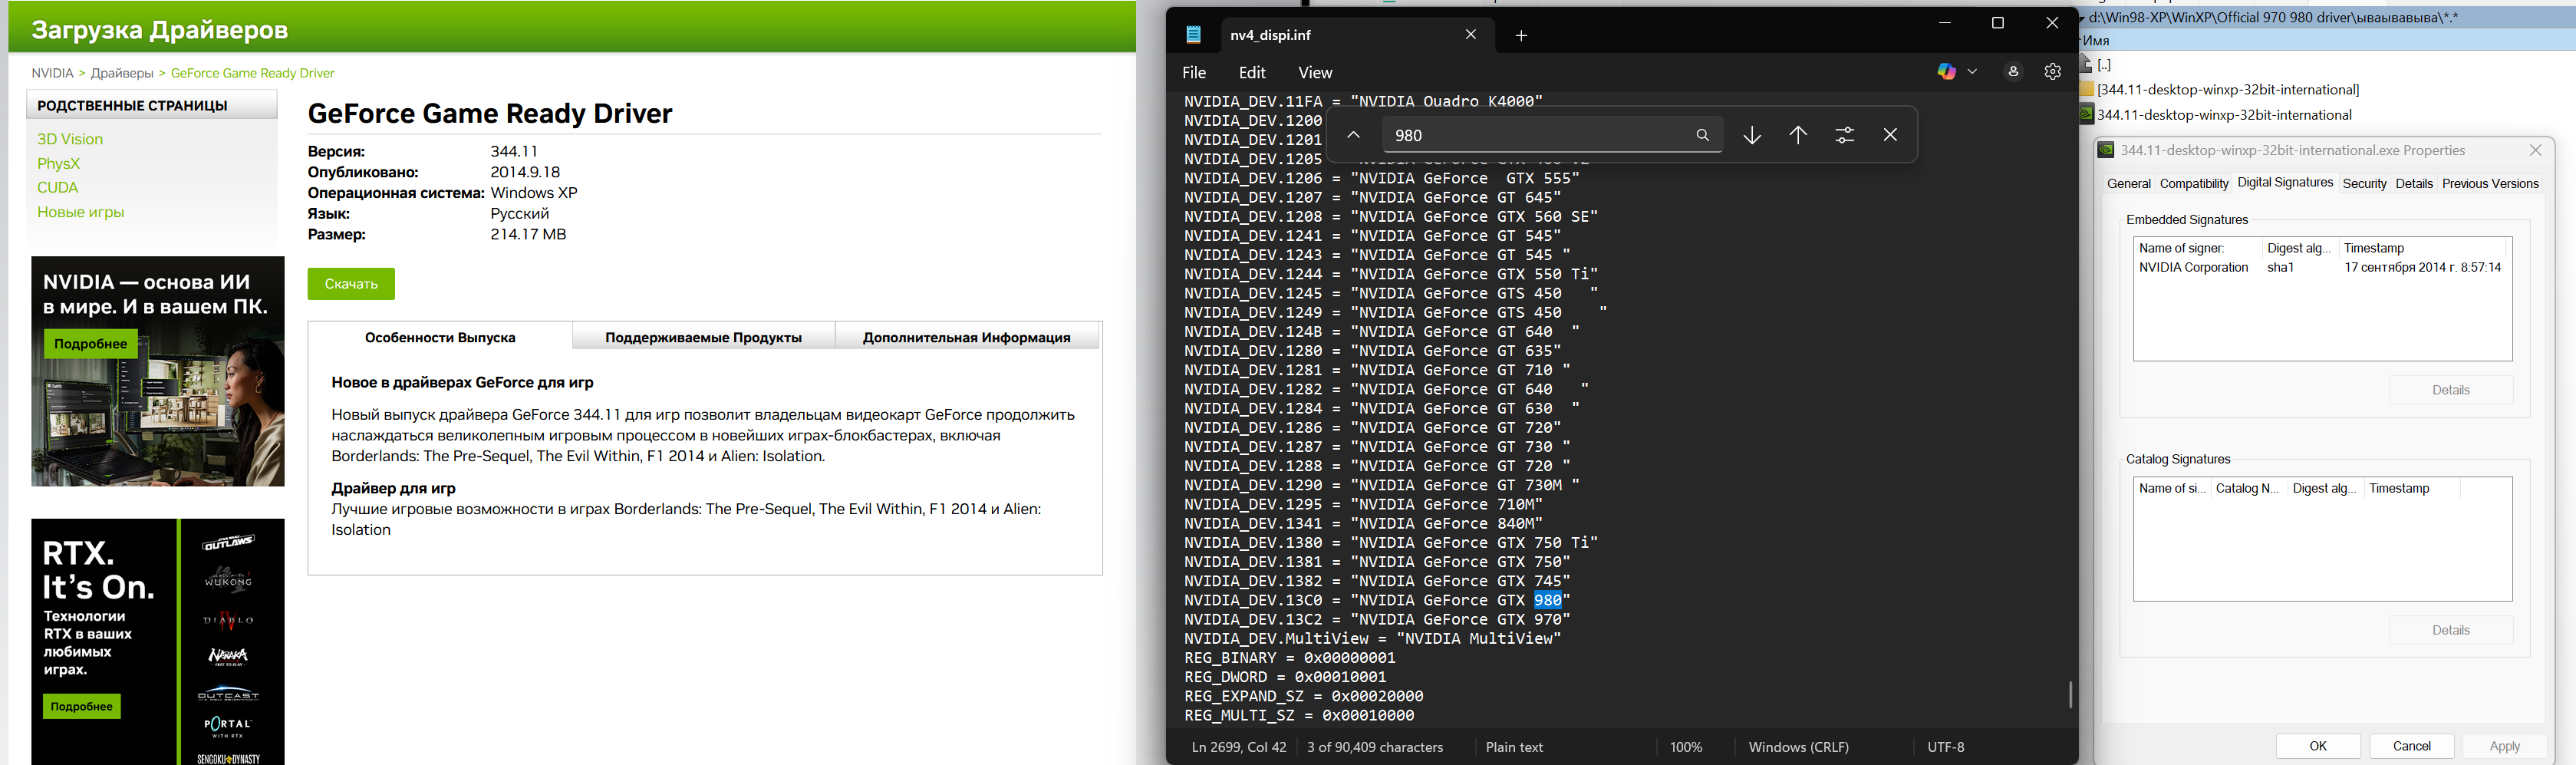This screenshot has width=2576, height=765.
Task: Click the Ln 2699, Col 42 status indicator
Action: tap(1239, 747)
